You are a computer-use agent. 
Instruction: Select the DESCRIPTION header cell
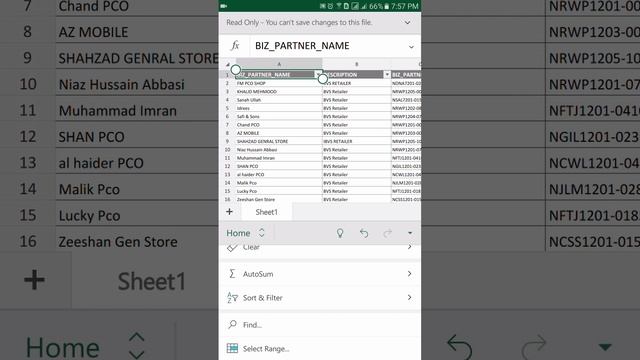pos(356,74)
